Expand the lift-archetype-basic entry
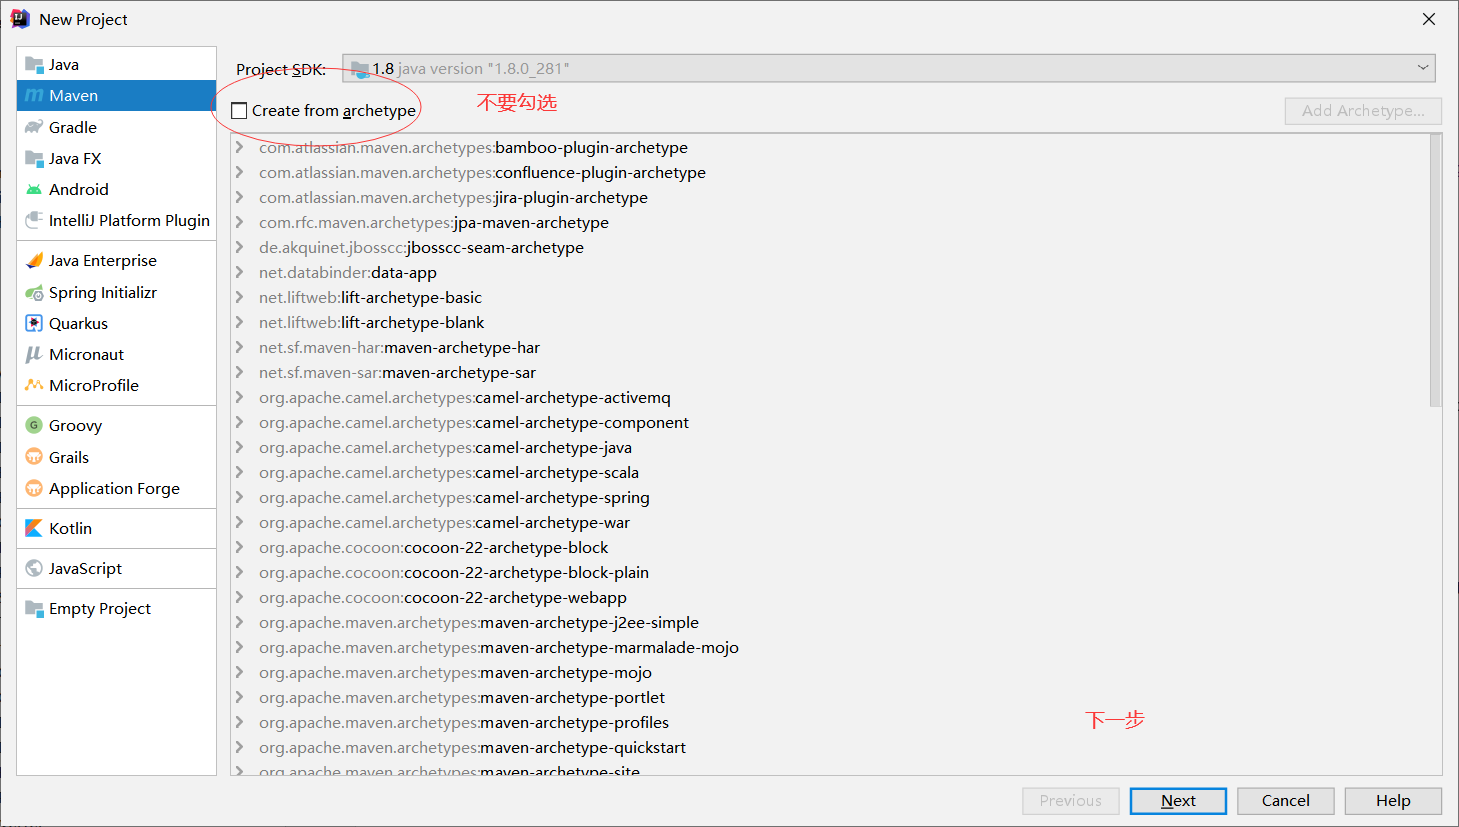 click(x=240, y=297)
